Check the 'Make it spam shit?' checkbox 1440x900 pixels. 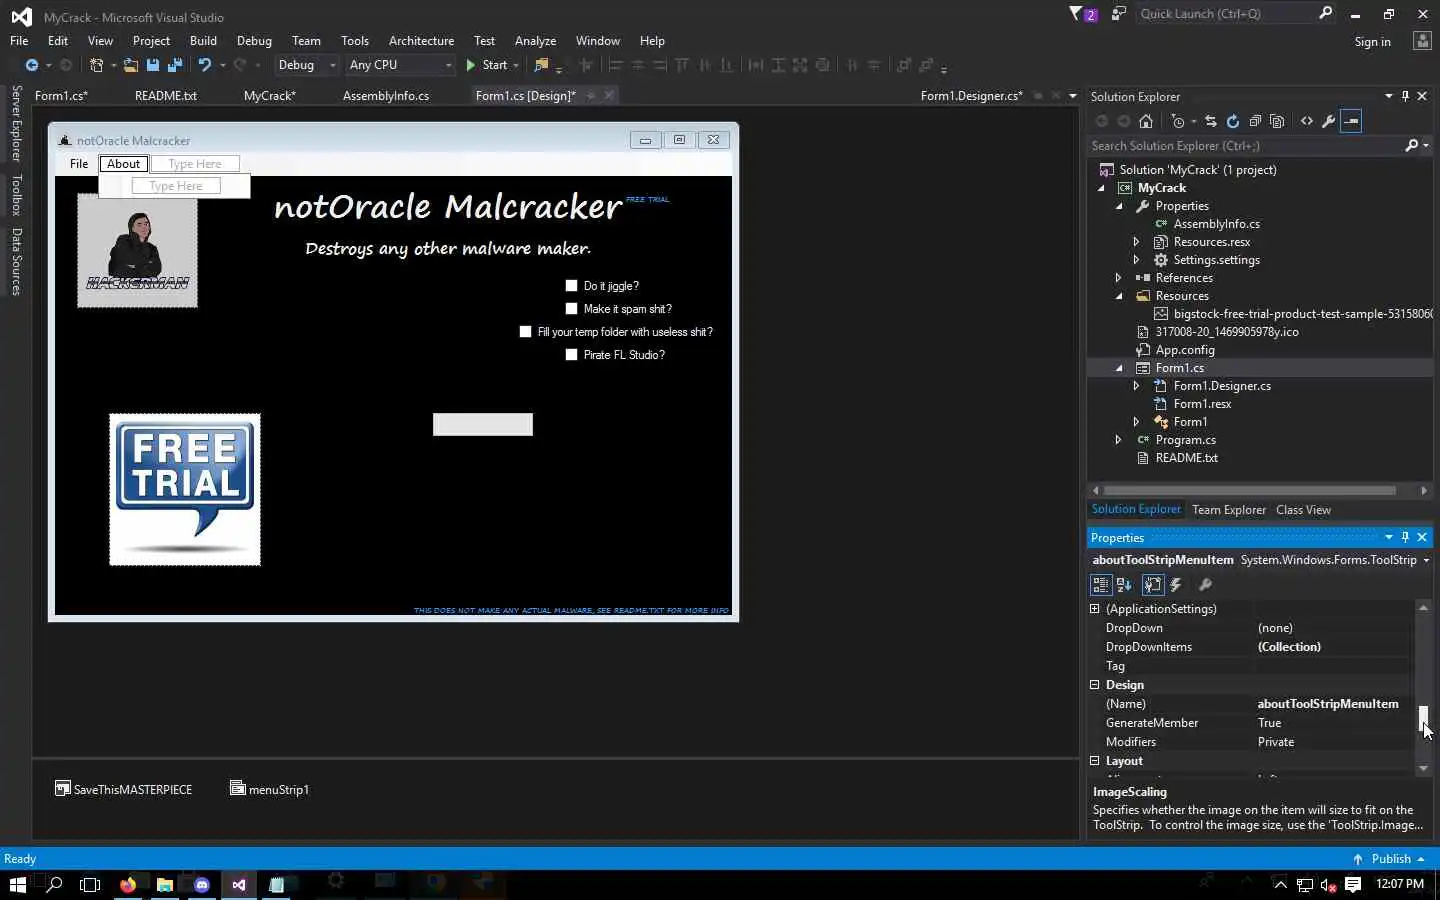pos(571,309)
